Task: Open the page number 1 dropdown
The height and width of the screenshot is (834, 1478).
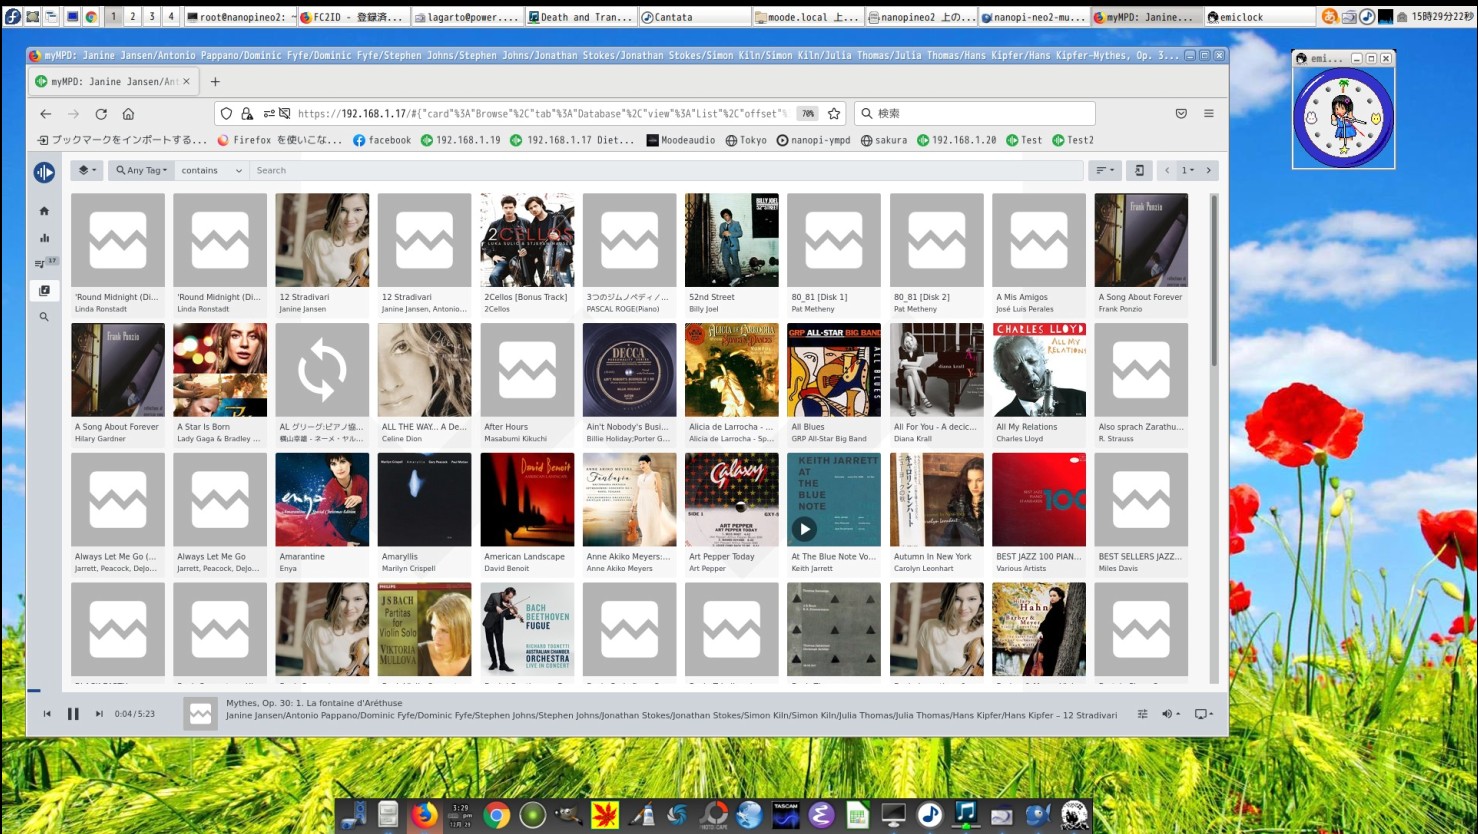Action: tap(1187, 170)
